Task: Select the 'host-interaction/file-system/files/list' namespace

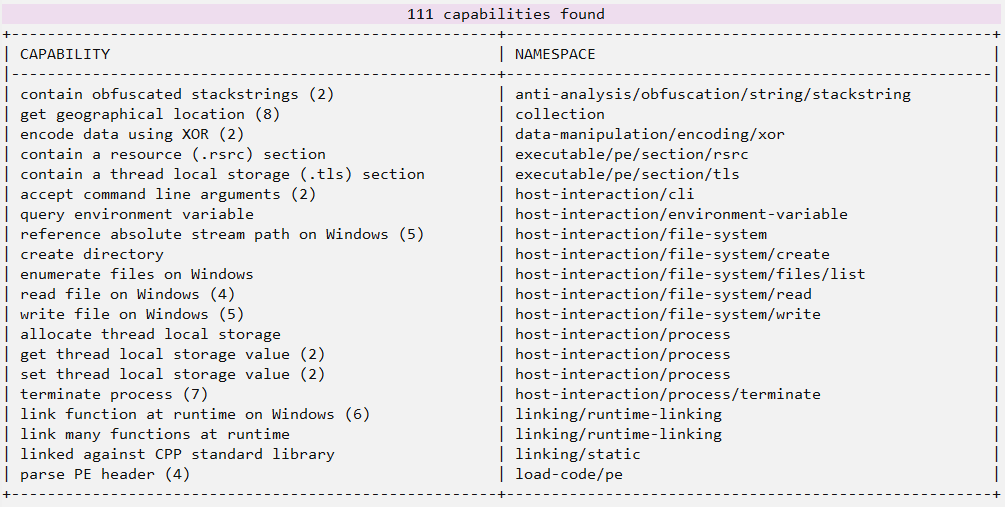Action: pos(690,274)
